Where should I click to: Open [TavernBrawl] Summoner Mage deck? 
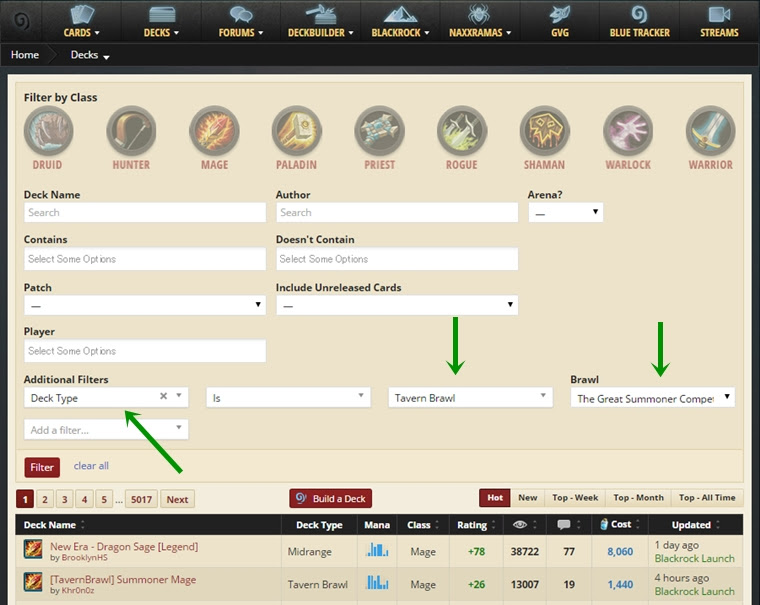coord(123,579)
